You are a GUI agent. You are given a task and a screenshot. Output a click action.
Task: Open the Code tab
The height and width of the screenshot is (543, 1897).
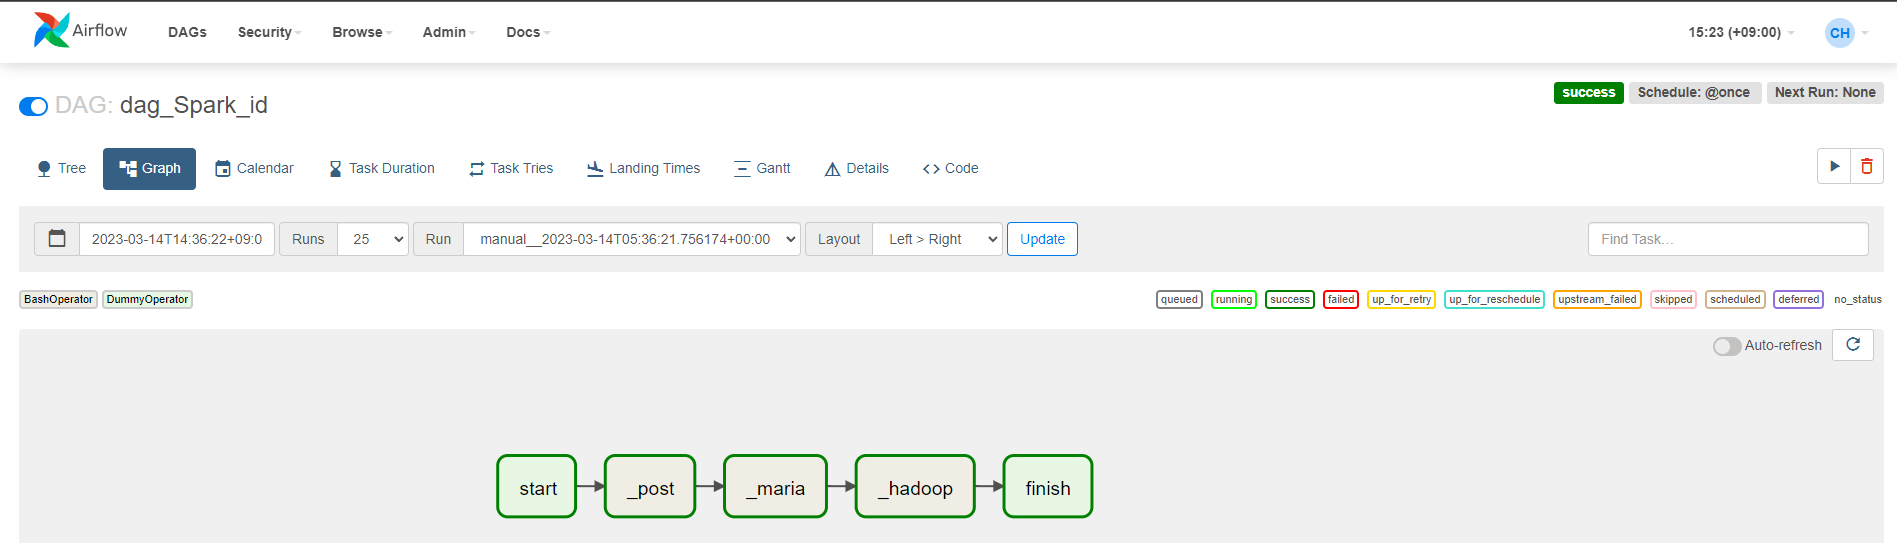950,168
